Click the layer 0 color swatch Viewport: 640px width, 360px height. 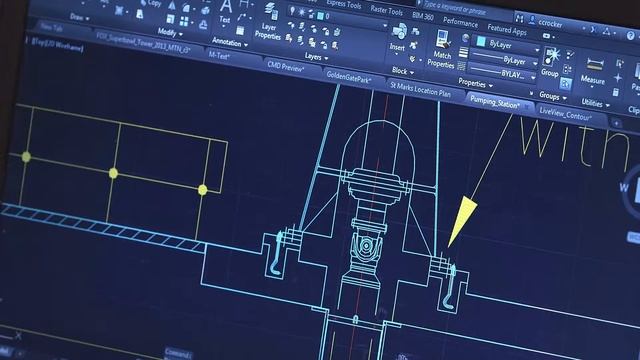(320, 16)
